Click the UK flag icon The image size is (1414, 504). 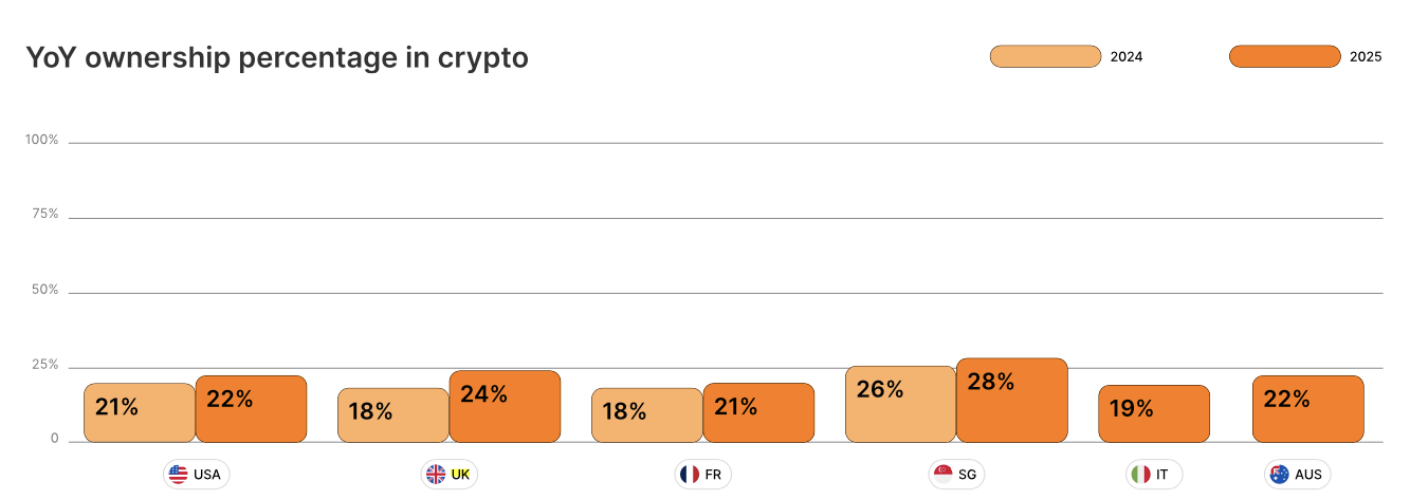coord(436,475)
